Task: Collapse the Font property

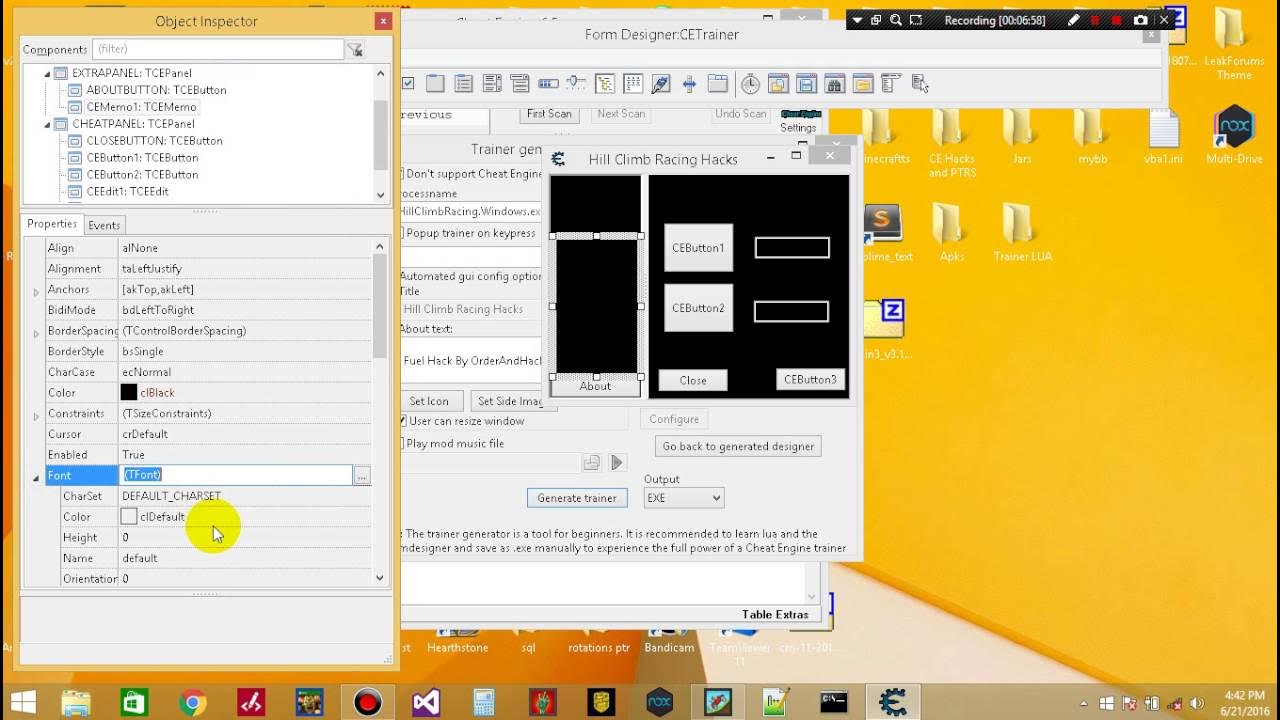Action: (x=36, y=476)
